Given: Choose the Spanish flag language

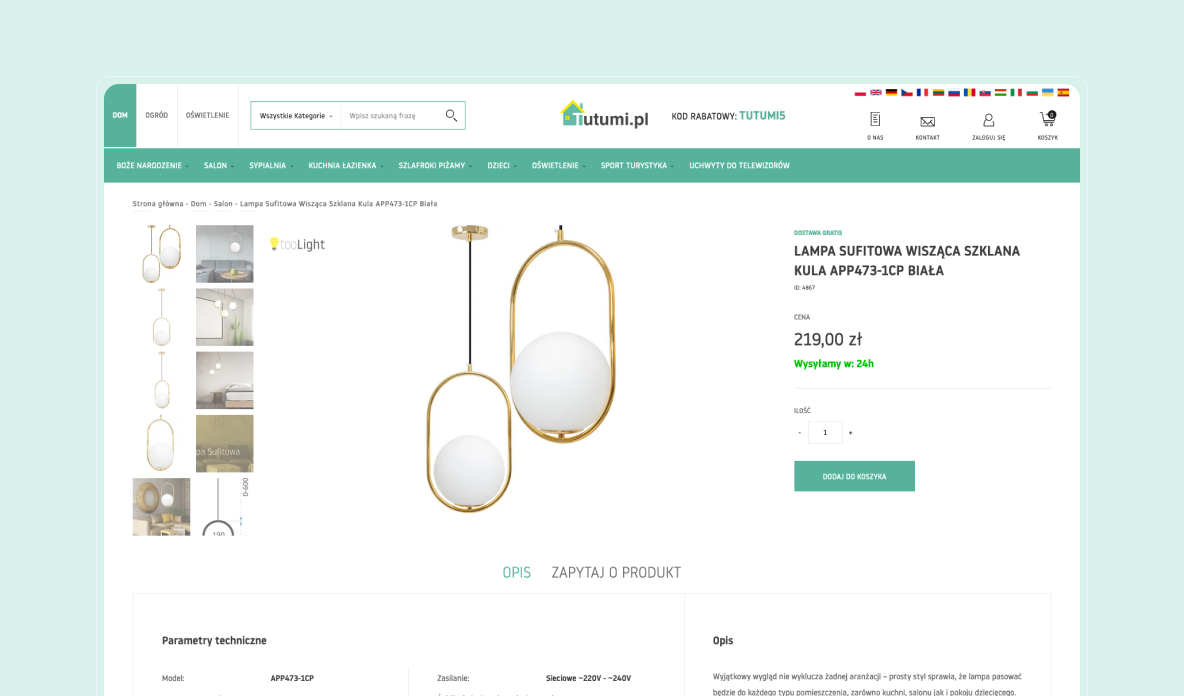Looking at the screenshot, I should (1063, 92).
